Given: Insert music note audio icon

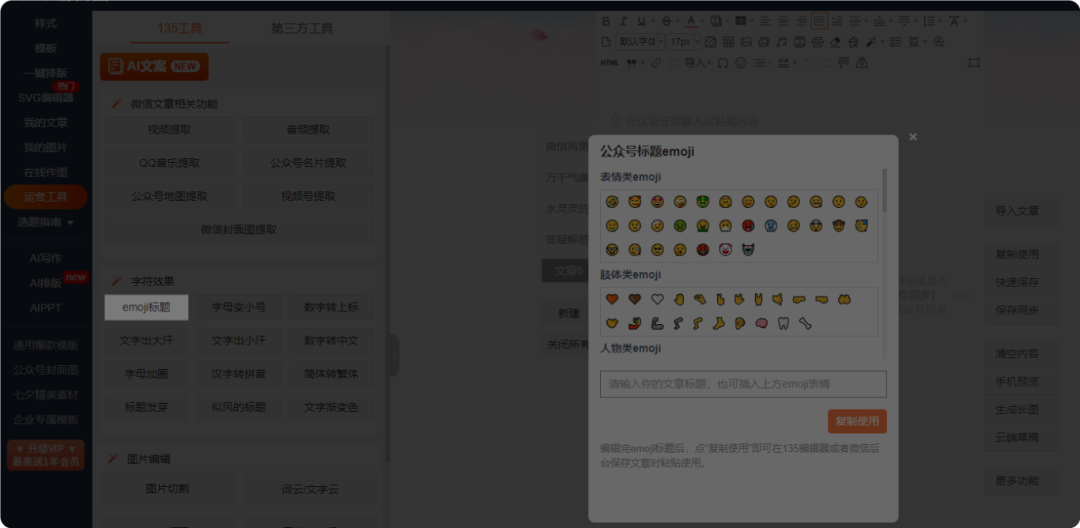Looking at the screenshot, I should tap(782, 42).
